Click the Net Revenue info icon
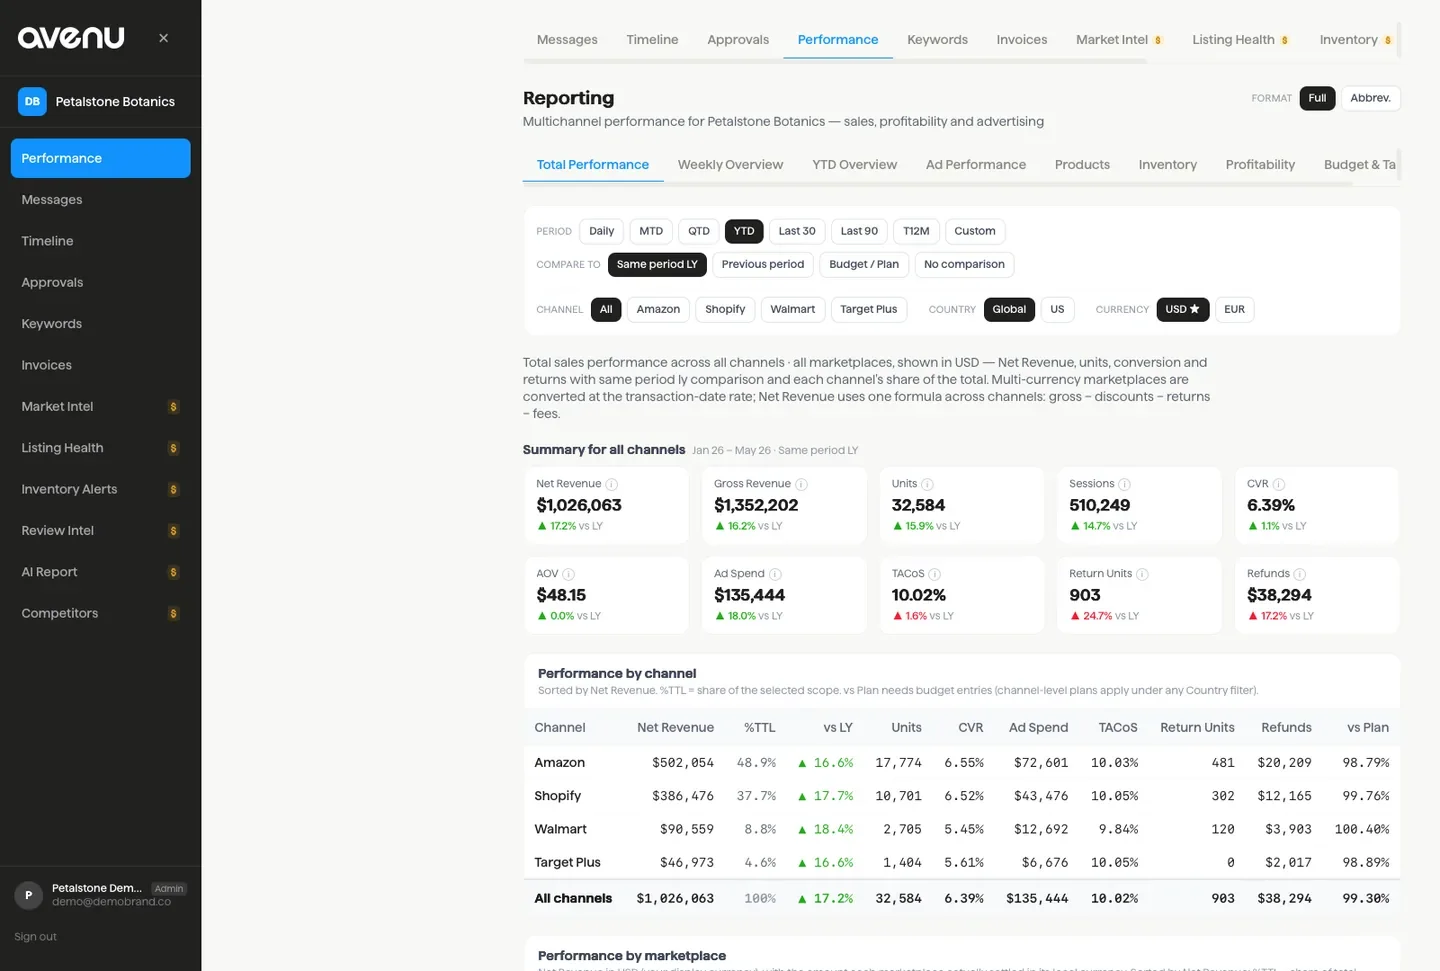This screenshot has width=1440, height=971. (612, 484)
